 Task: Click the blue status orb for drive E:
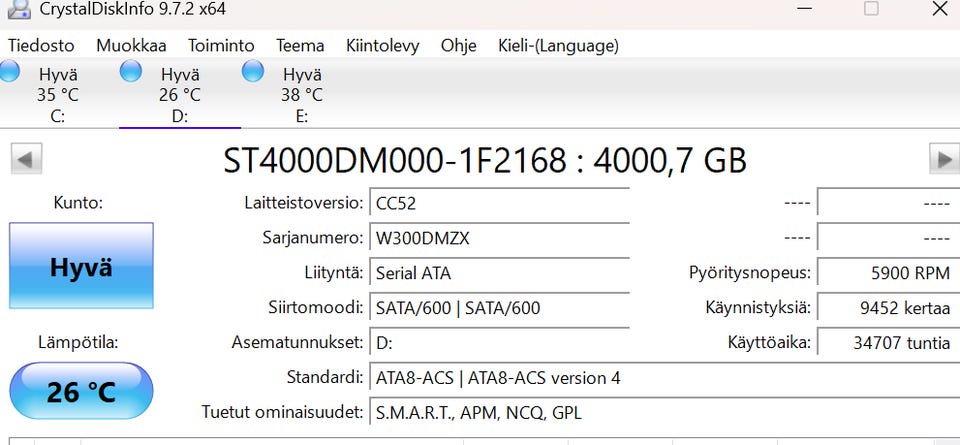(253, 71)
